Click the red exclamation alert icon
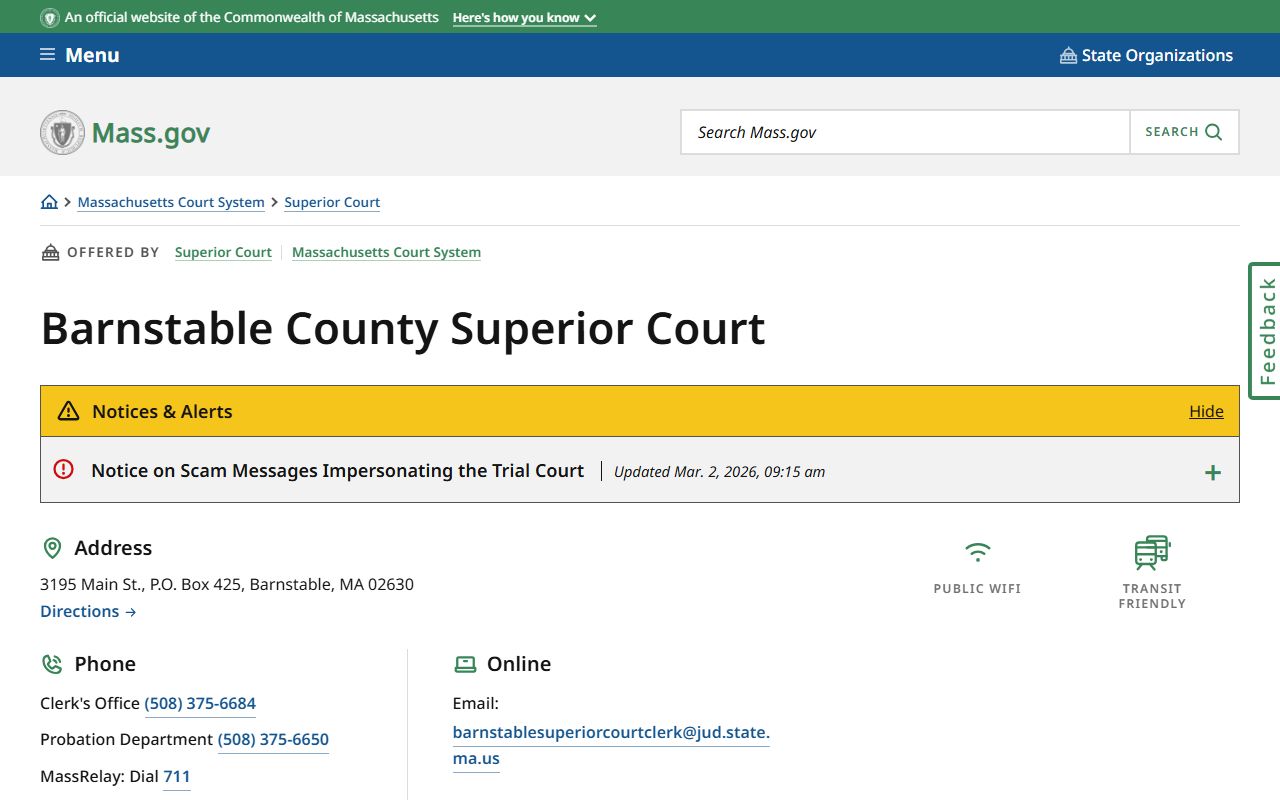Viewport: 1280px width, 800px height. (64, 469)
